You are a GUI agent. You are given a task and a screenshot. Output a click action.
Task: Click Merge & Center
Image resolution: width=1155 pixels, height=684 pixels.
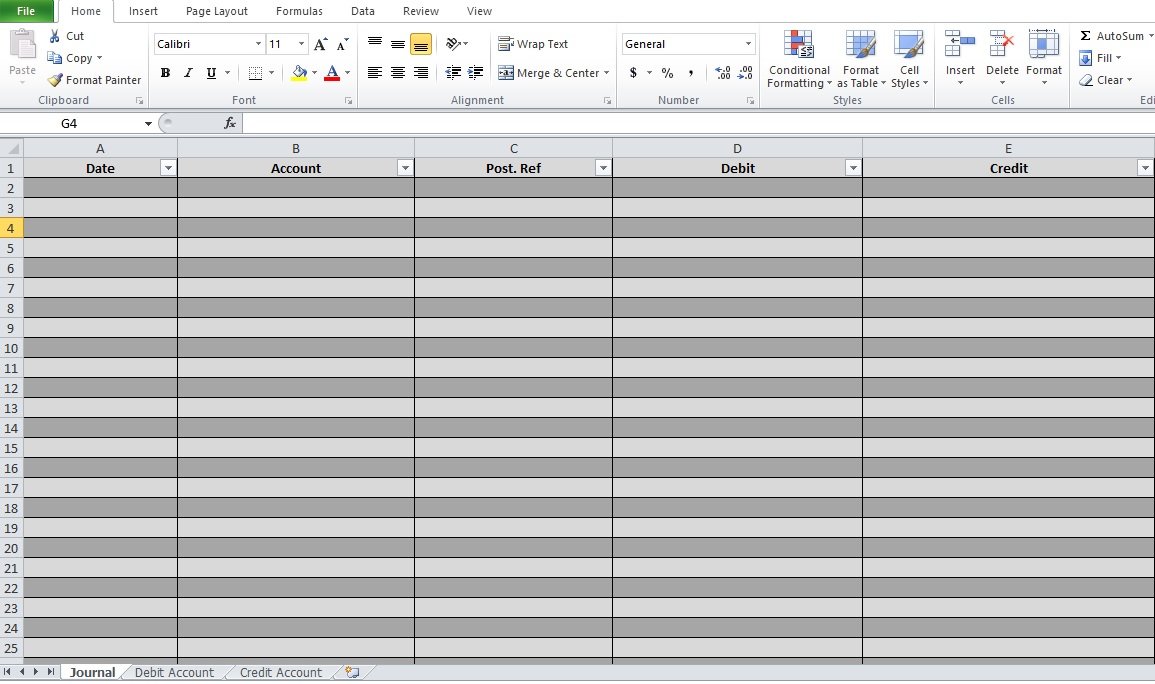pyautogui.click(x=549, y=73)
